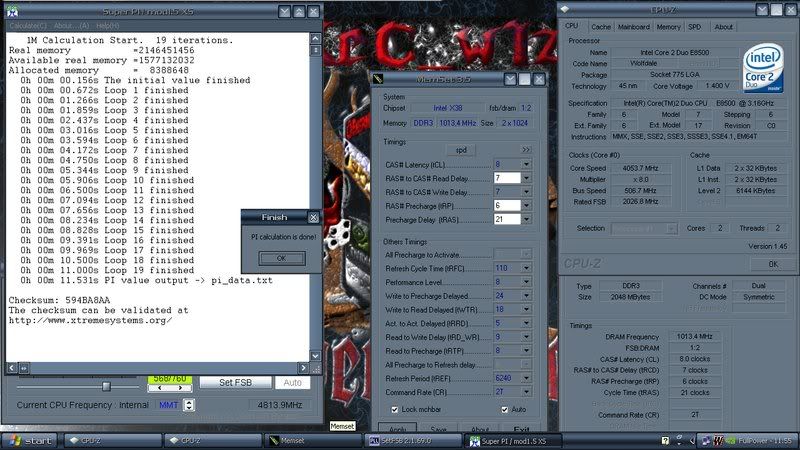Toggle the Auto checkbox in MemSet
Image resolution: width=800 pixels, height=450 pixels.
(505, 410)
